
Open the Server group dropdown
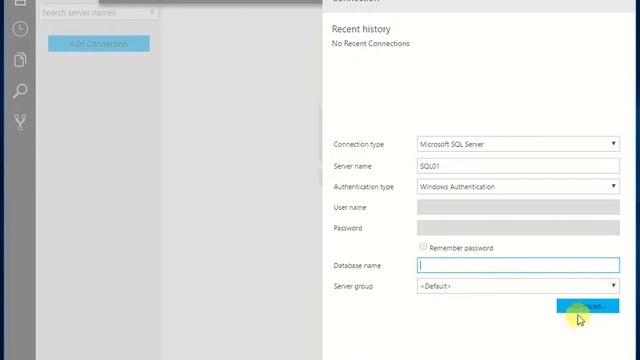[518, 286]
